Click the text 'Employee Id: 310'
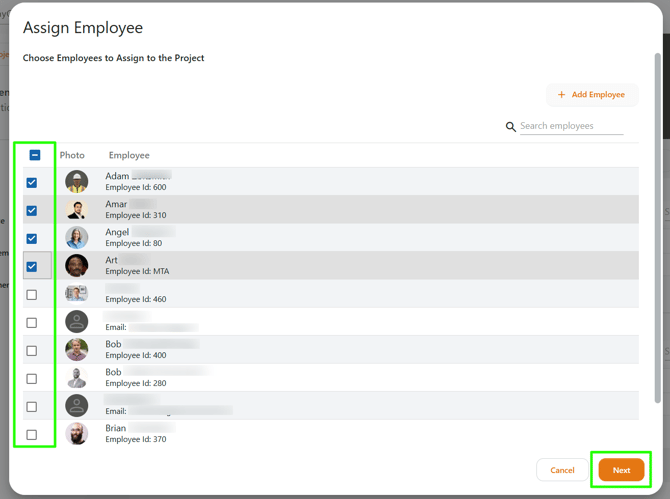The image size is (670, 499). point(136,215)
